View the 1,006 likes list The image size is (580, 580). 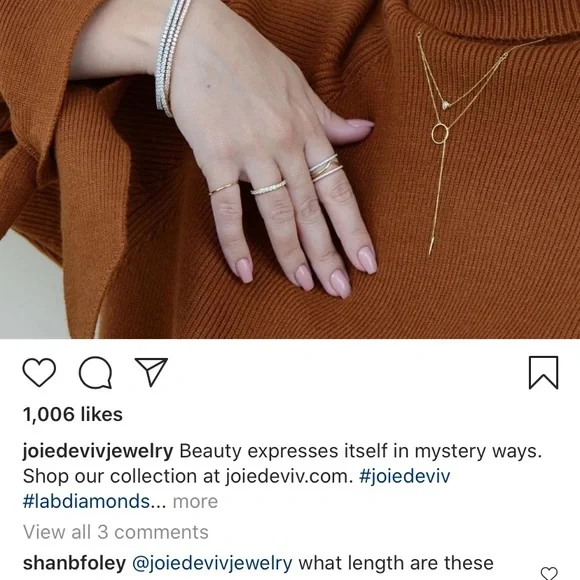click(73, 414)
